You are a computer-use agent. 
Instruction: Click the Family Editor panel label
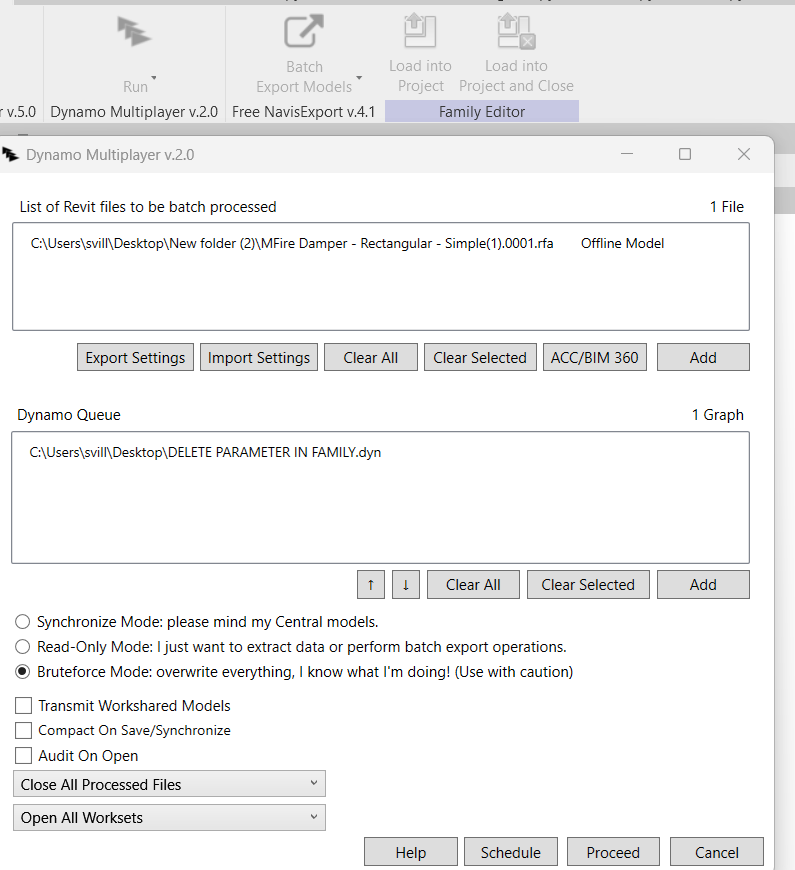tap(482, 112)
